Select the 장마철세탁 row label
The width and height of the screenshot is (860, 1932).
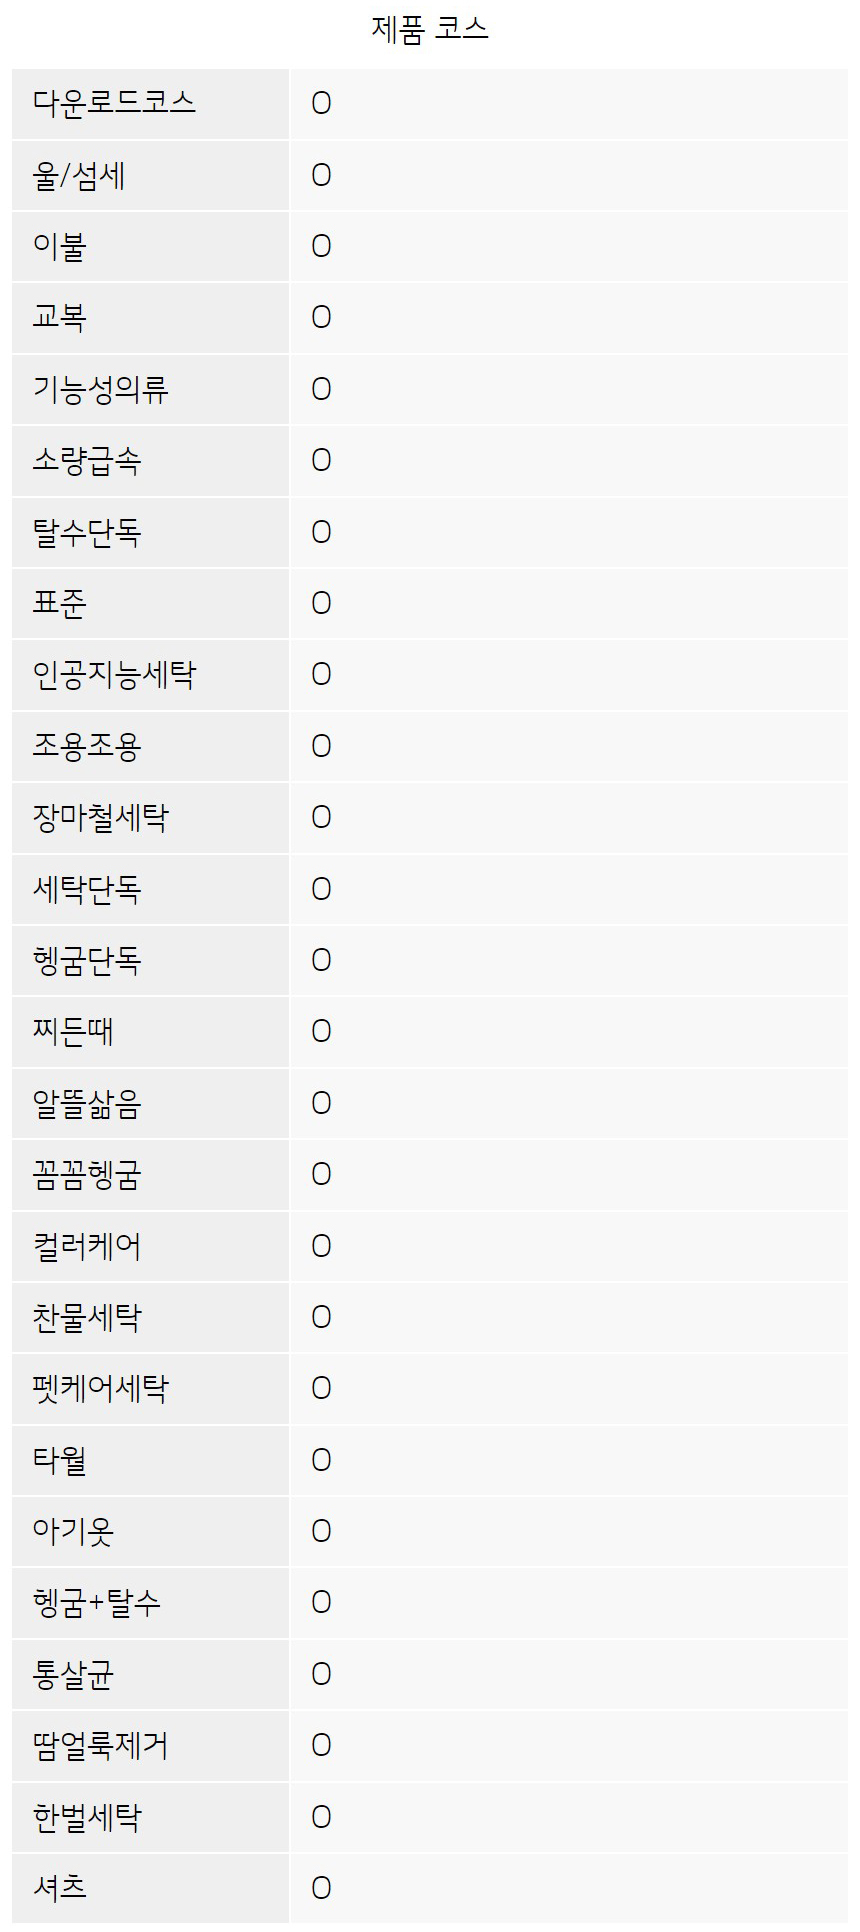coord(101,817)
